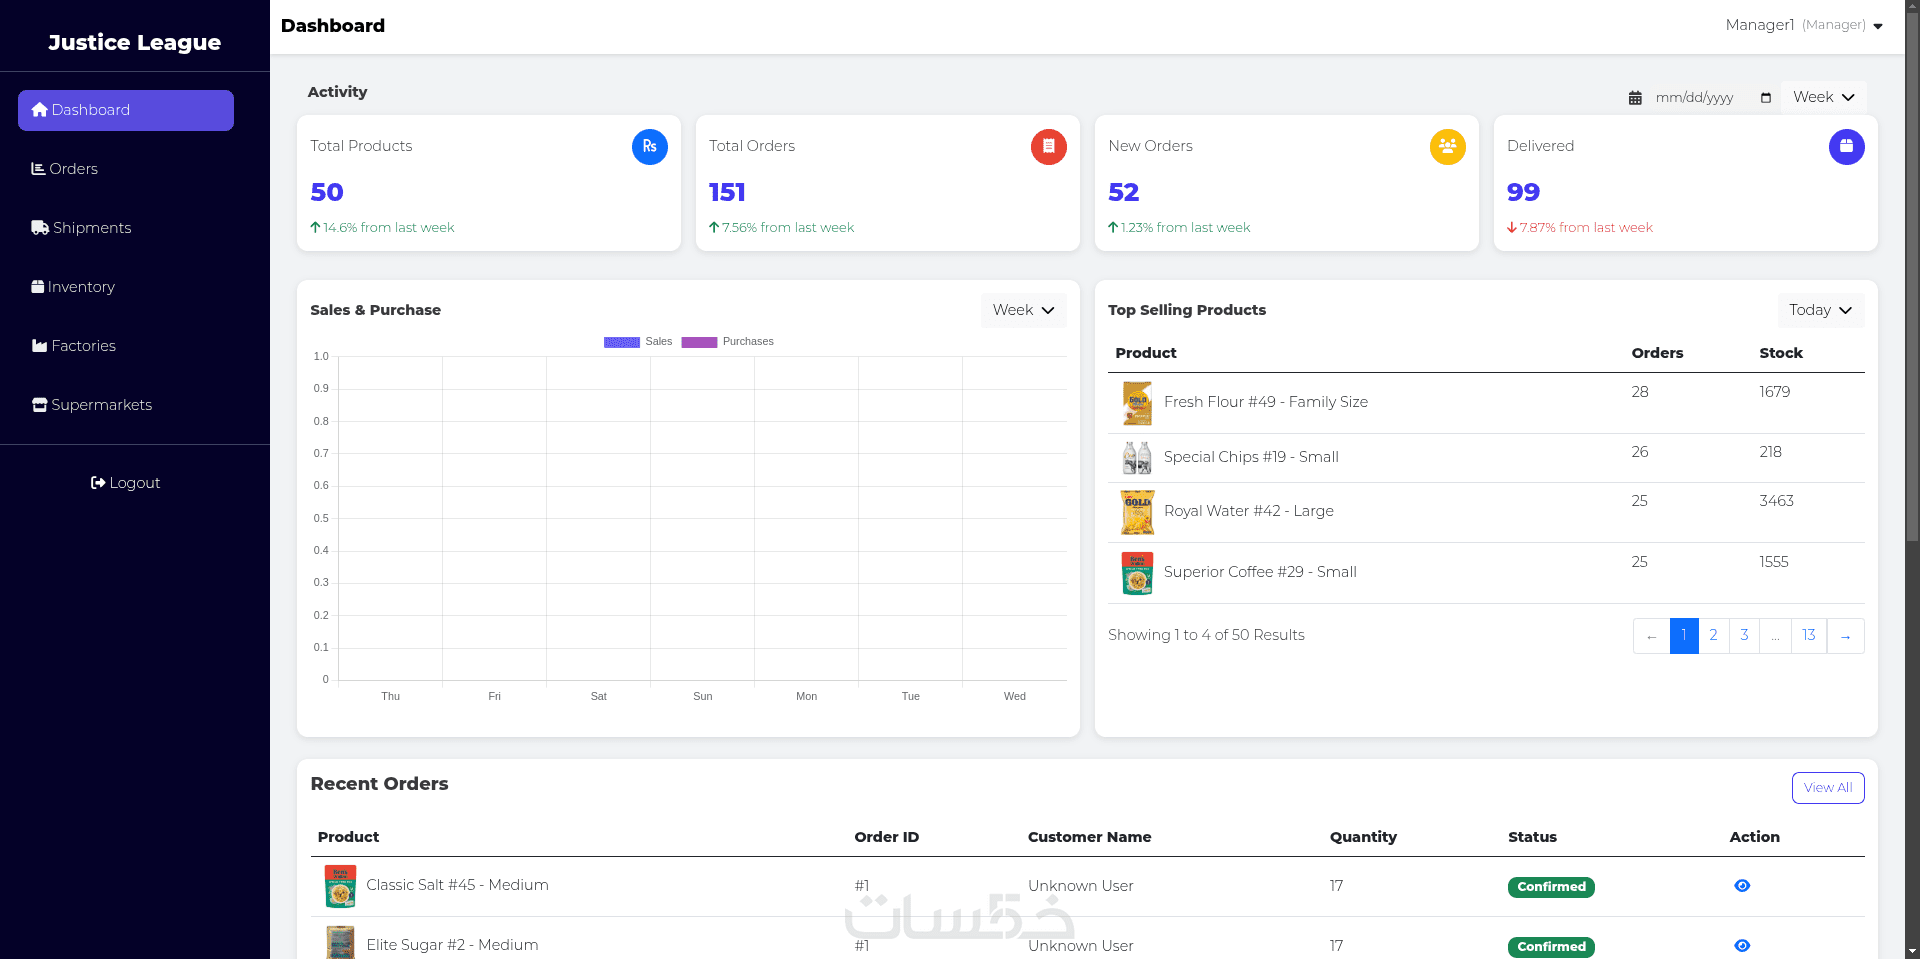Open the date picker calendar button
The height and width of the screenshot is (959, 1920).
click(x=1766, y=98)
